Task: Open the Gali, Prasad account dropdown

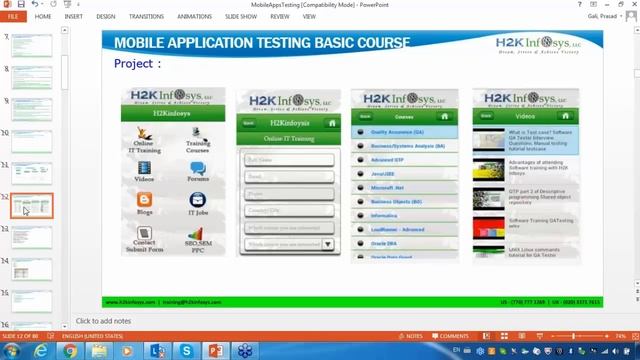Action: click(605, 16)
